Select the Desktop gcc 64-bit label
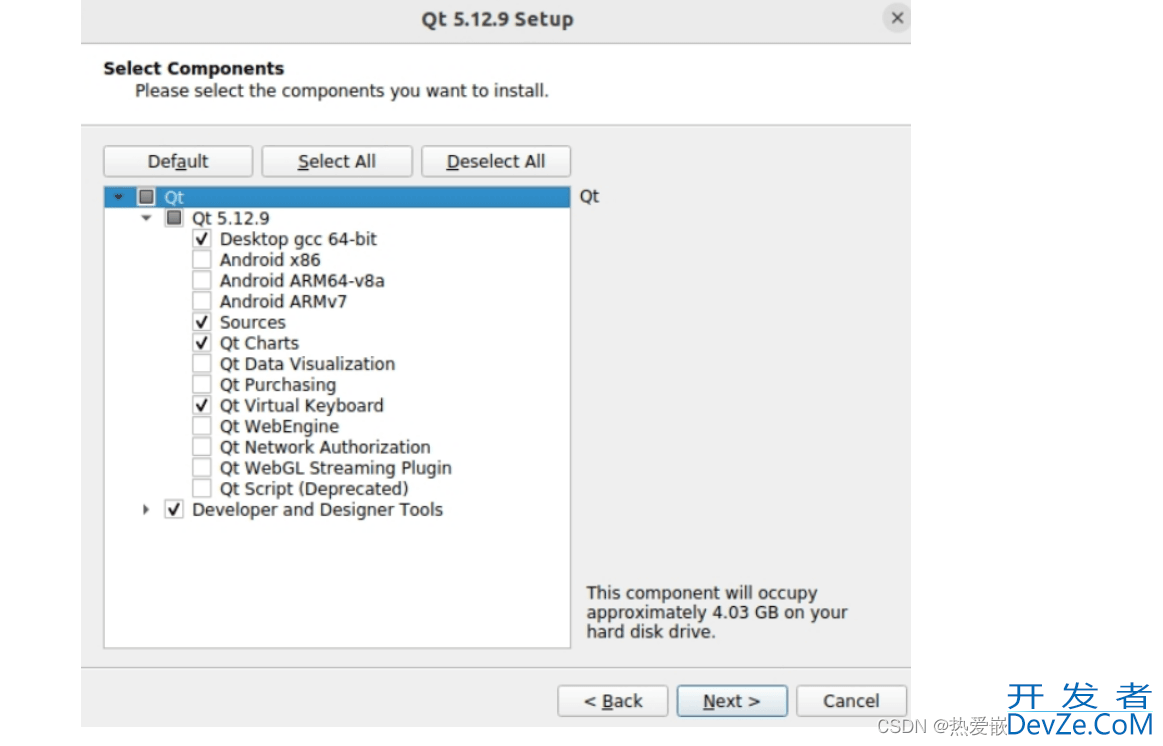The width and height of the screenshot is (1163, 746). coord(298,239)
